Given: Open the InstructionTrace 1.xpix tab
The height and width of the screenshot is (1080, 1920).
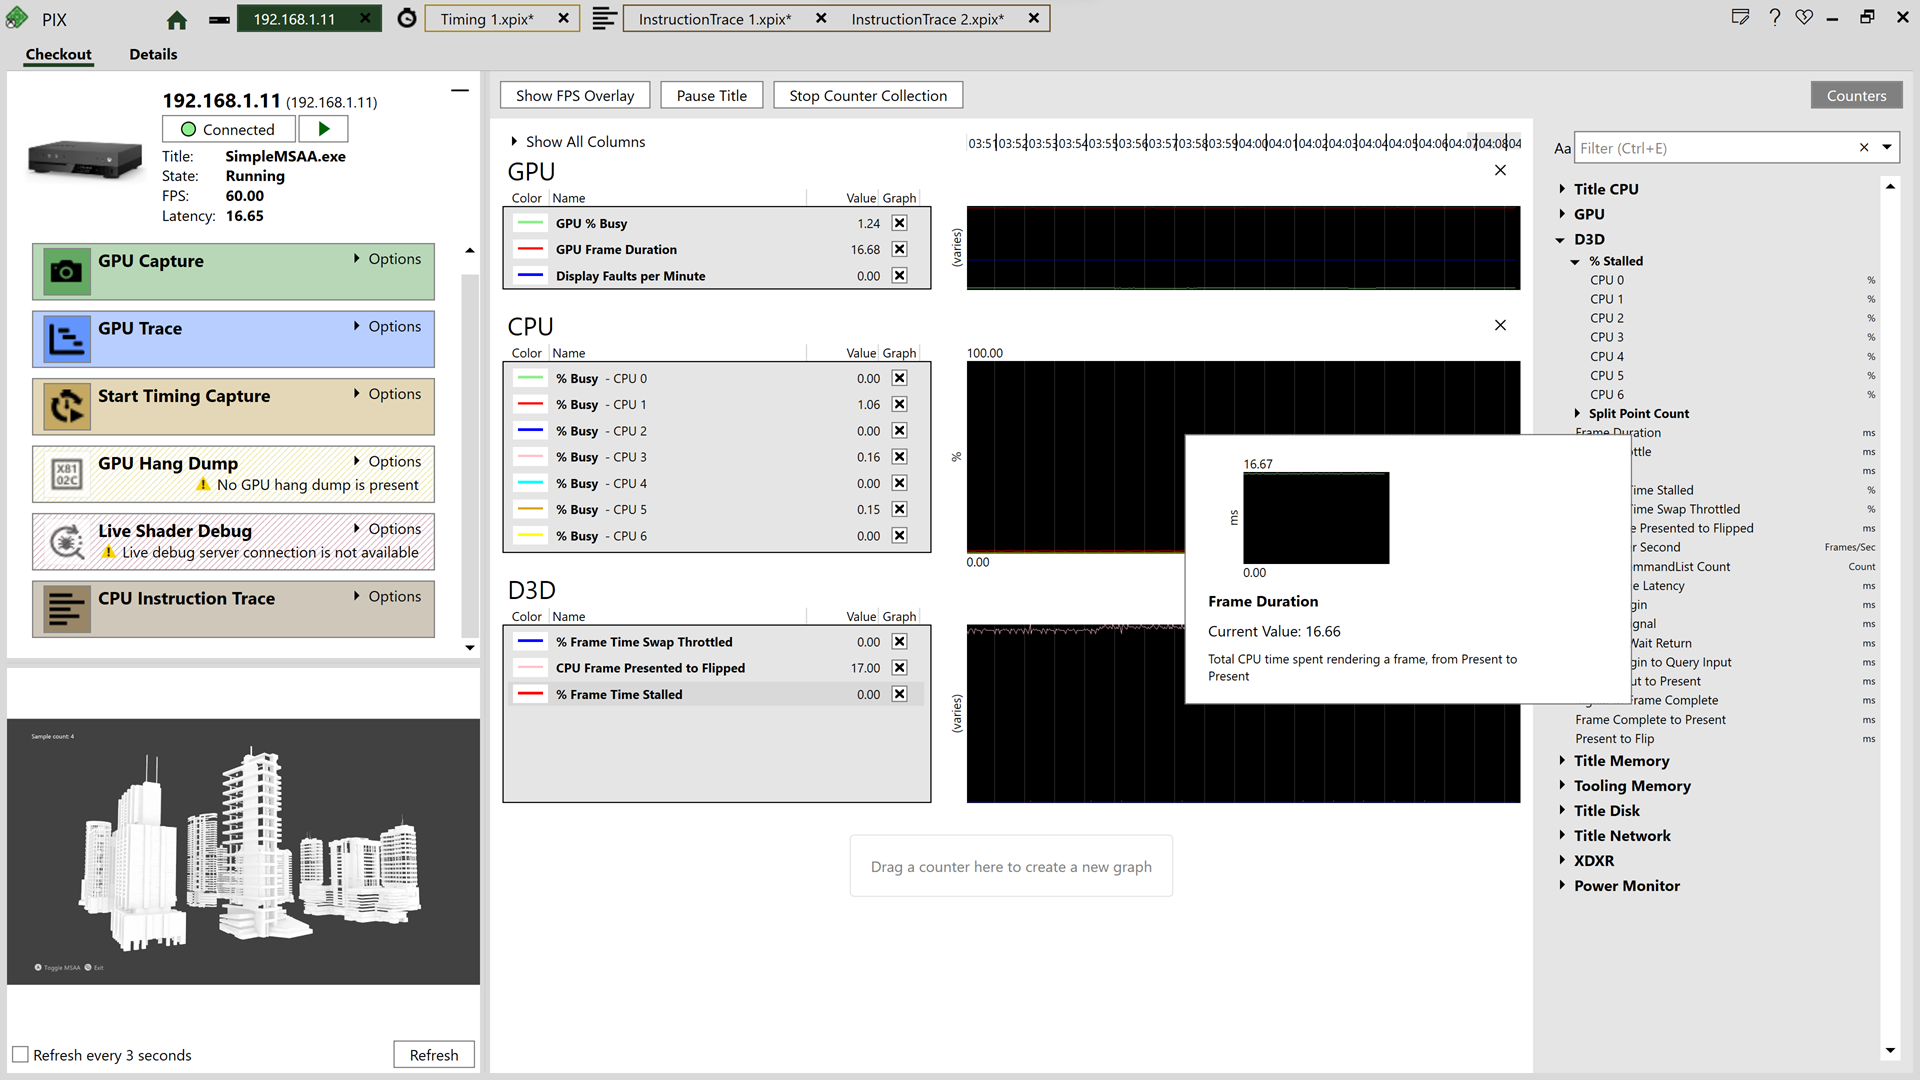Looking at the screenshot, I should click(x=715, y=19).
